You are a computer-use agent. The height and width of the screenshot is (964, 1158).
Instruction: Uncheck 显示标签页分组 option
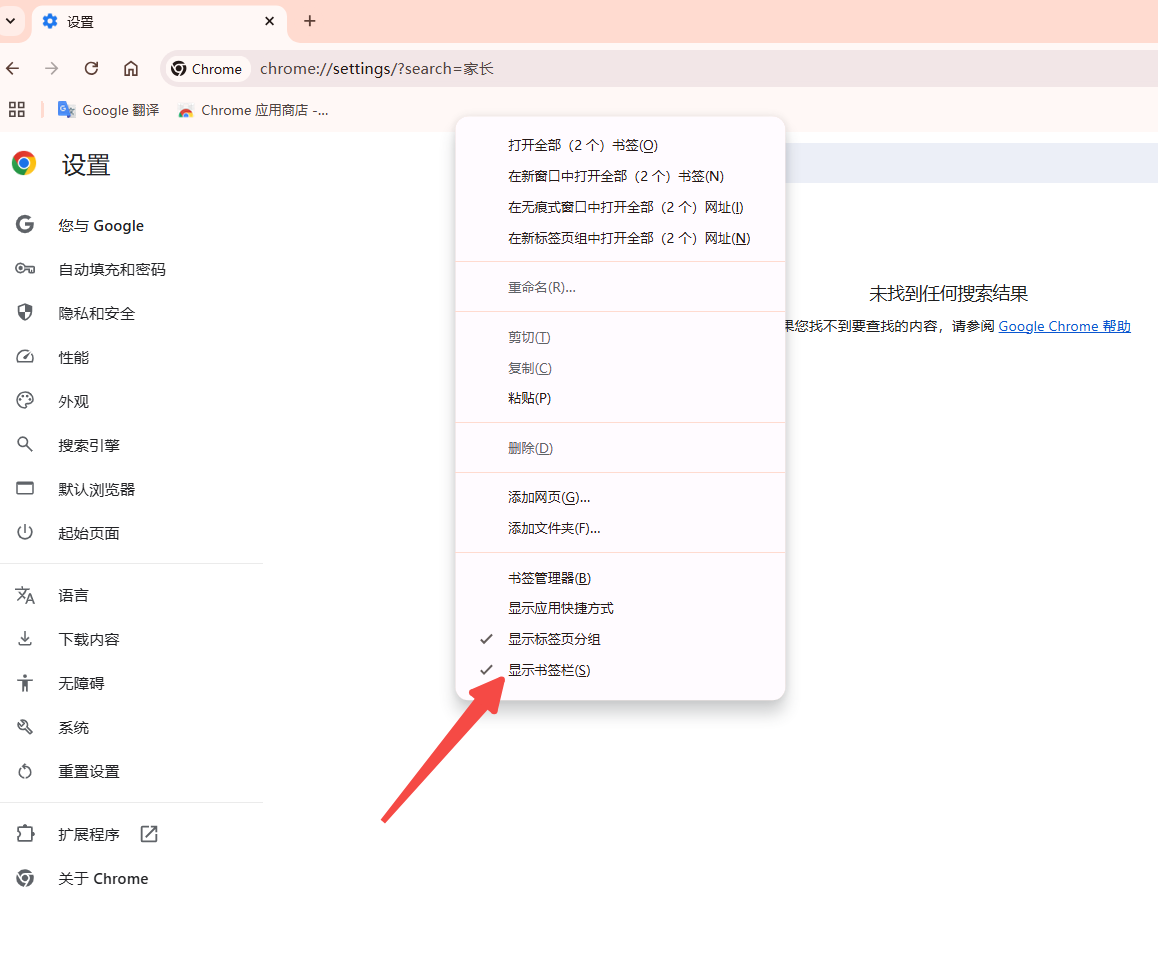(x=620, y=639)
